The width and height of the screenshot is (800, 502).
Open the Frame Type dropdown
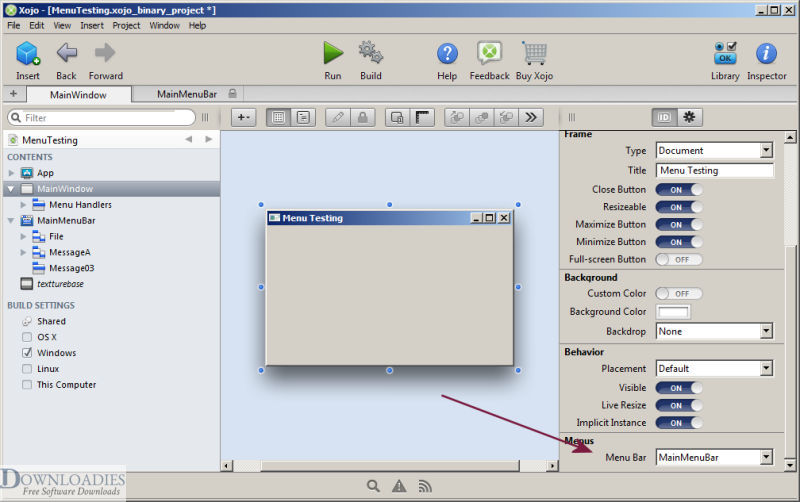click(x=765, y=151)
